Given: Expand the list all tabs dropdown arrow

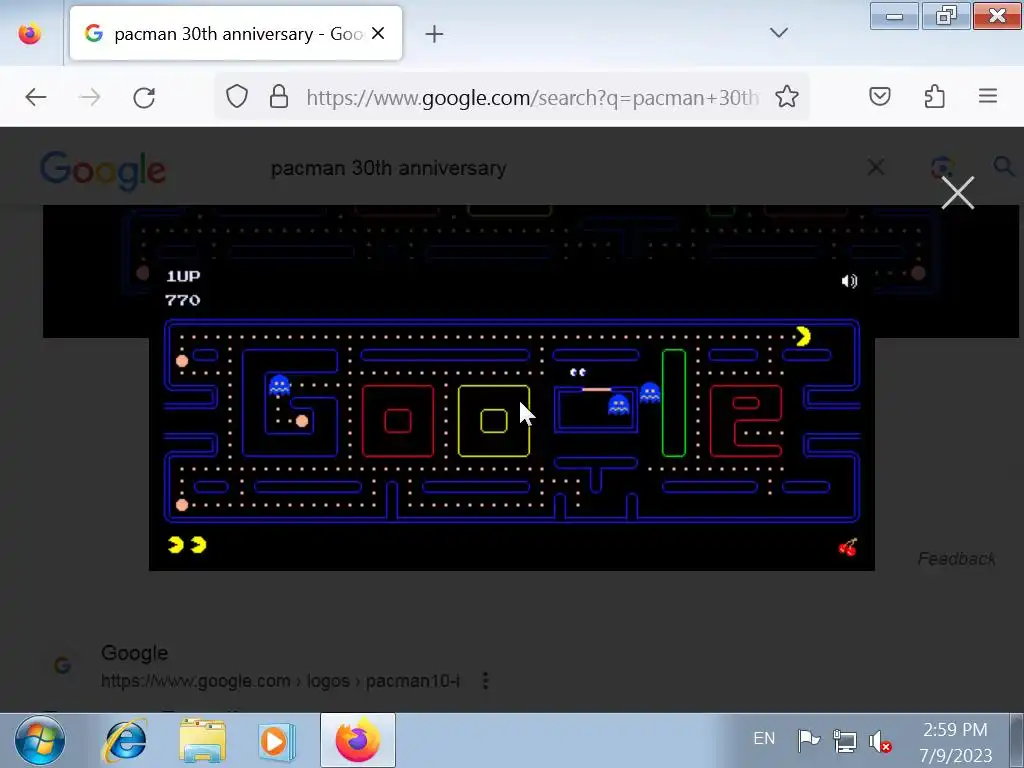Looking at the screenshot, I should tap(778, 33).
